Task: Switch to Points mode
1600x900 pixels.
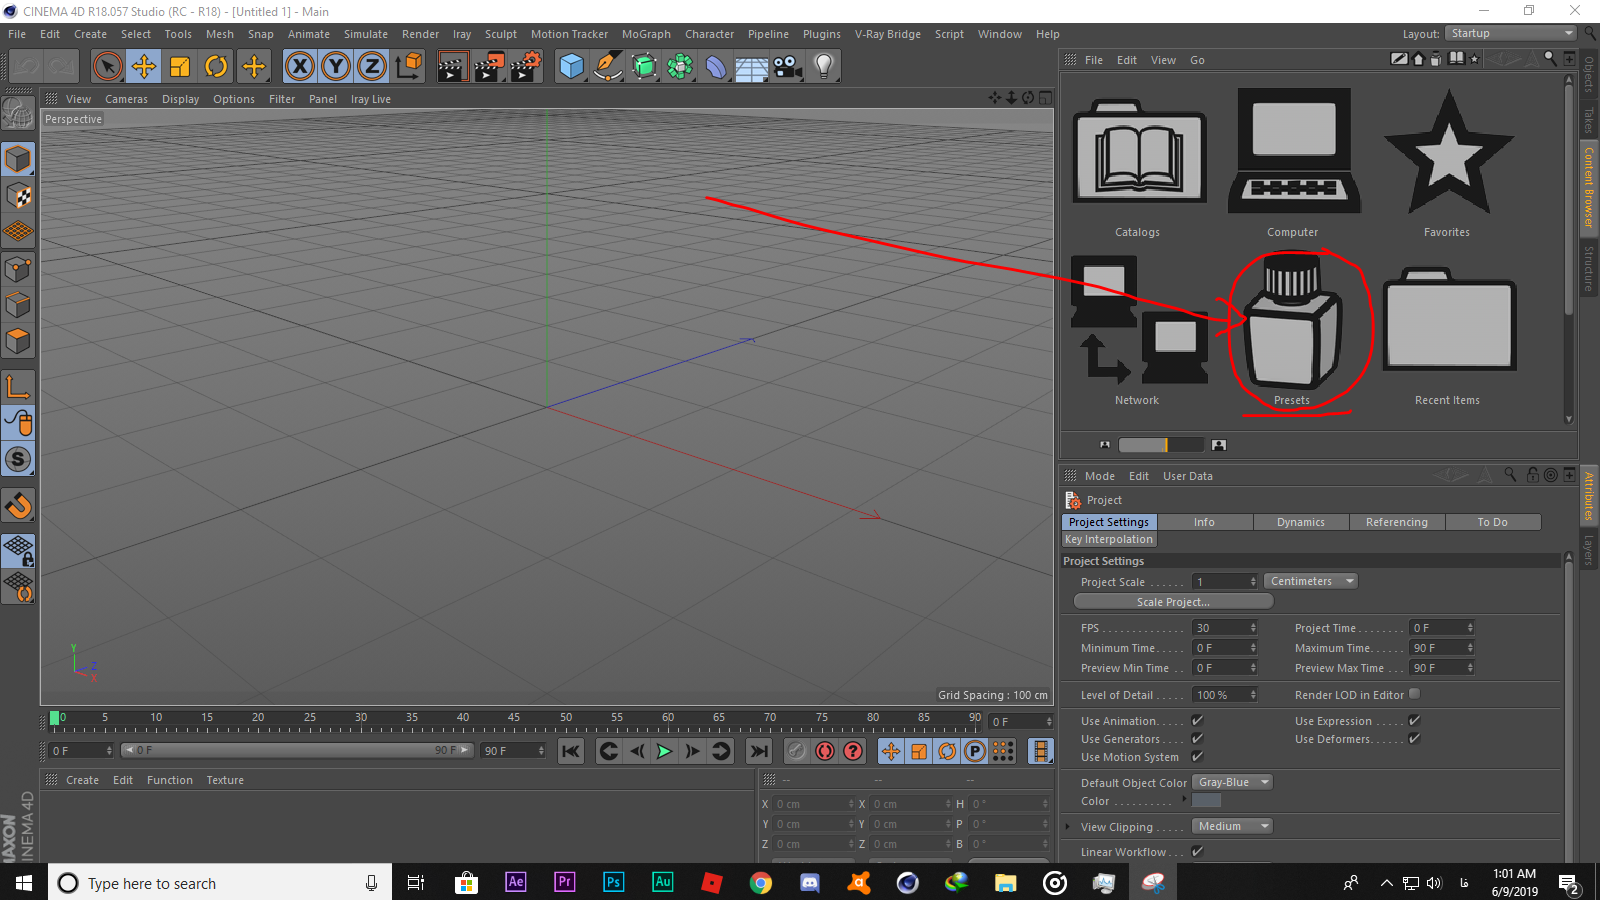Action: tap(18, 269)
